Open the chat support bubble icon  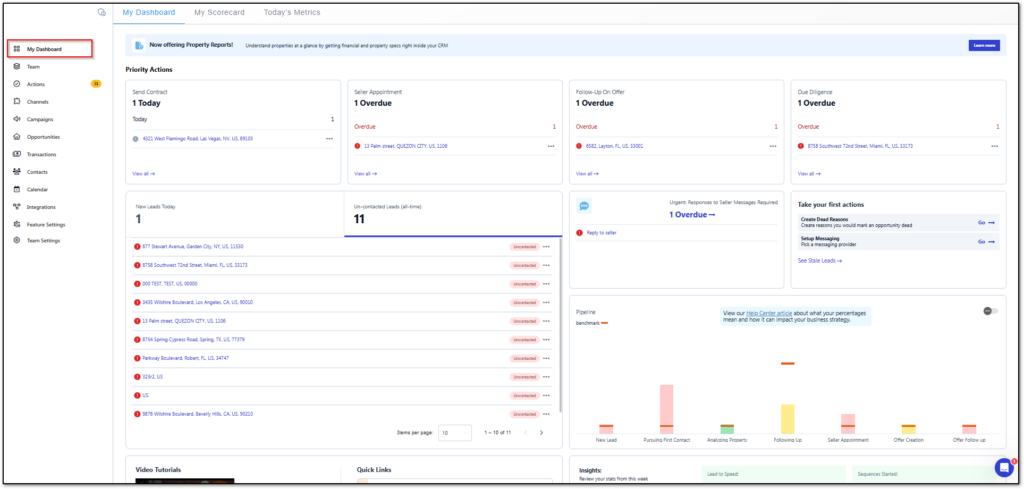pyautogui.click(x=1003, y=467)
